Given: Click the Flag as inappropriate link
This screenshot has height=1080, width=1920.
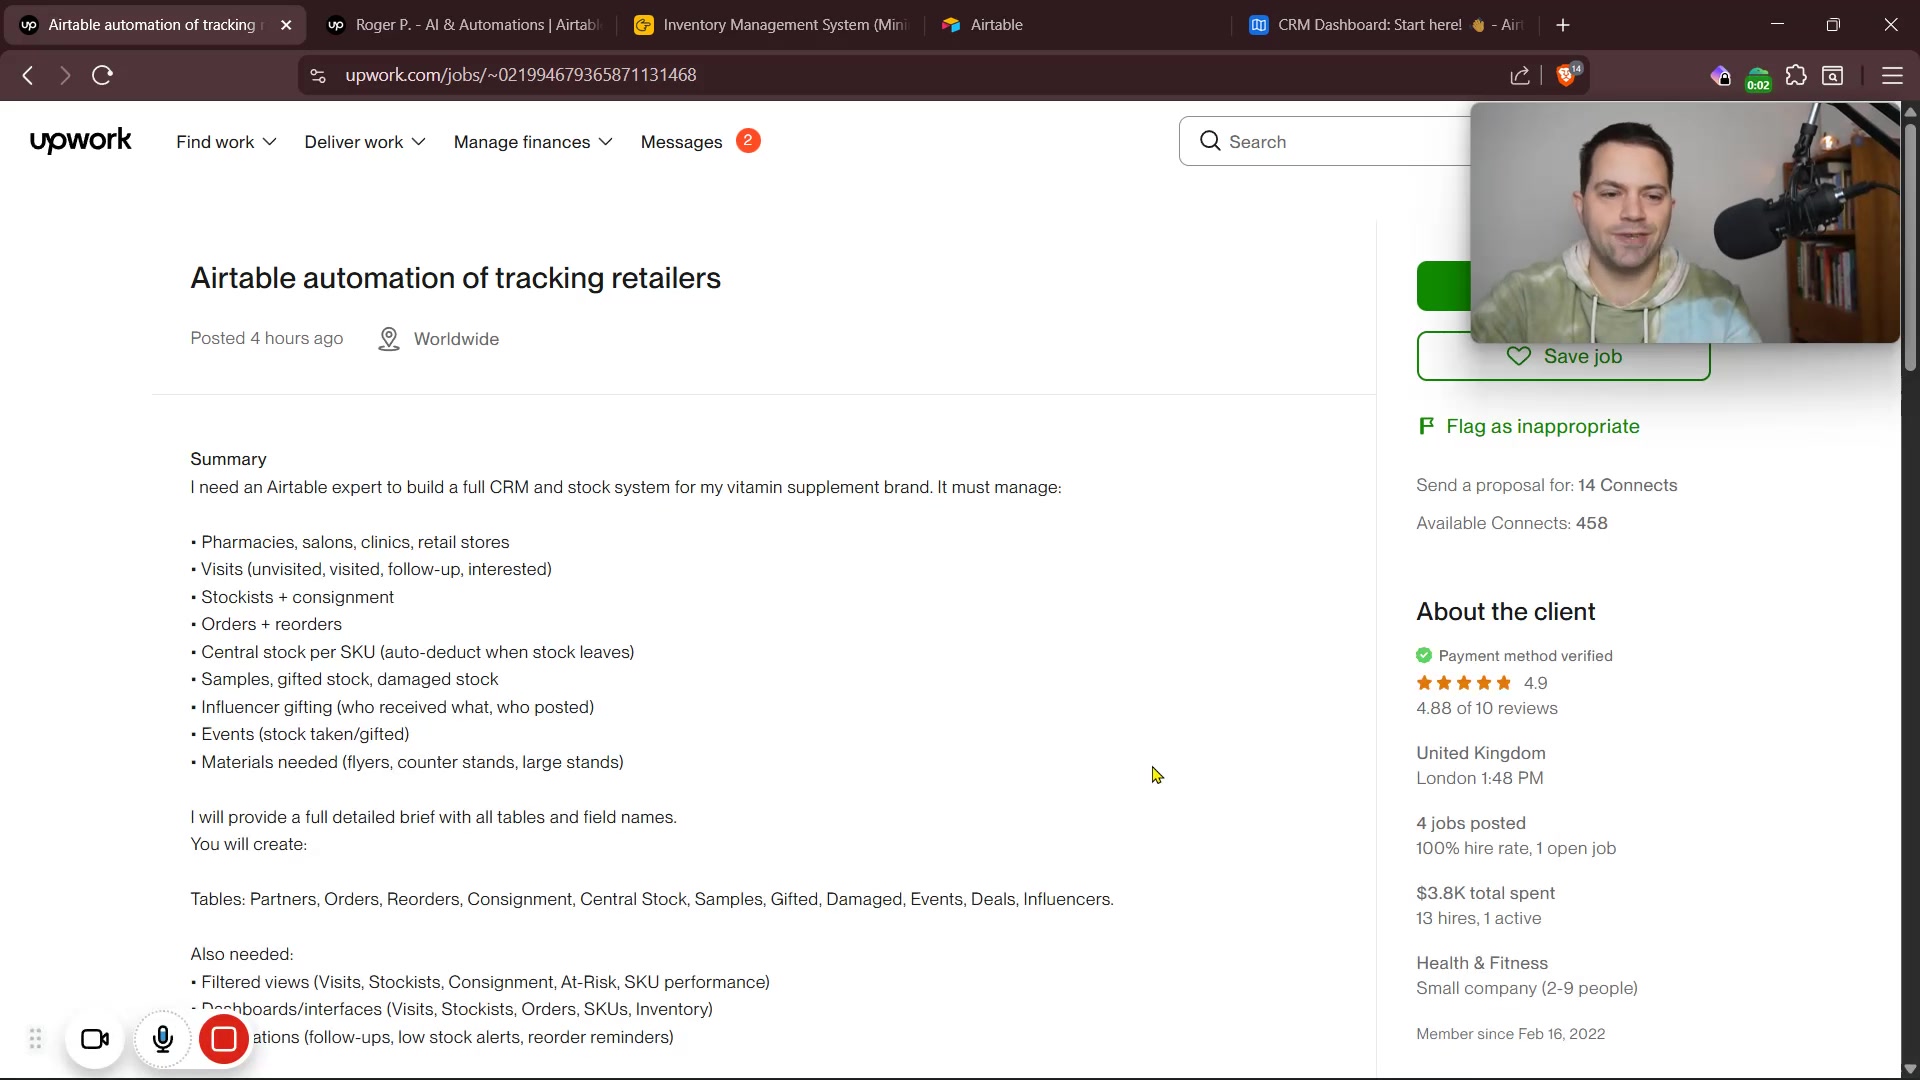Looking at the screenshot, I should 1542,427.
